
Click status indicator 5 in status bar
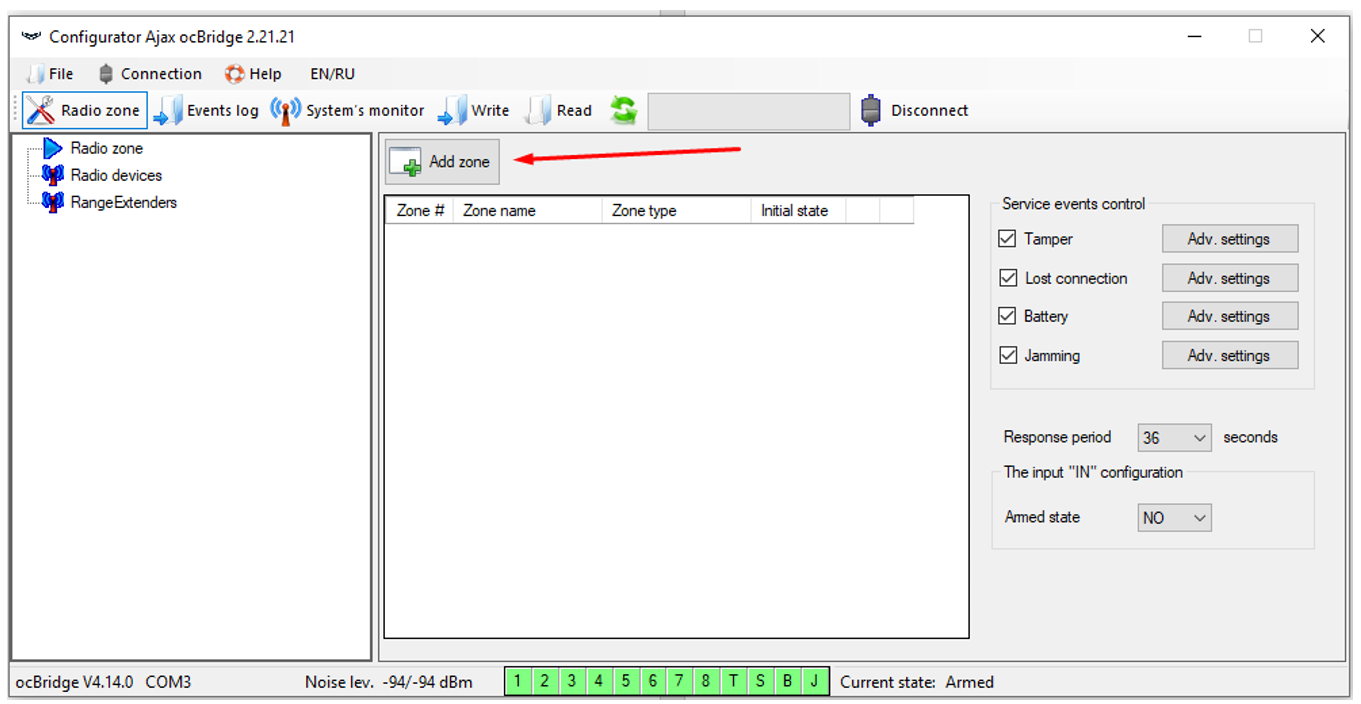click(626, 682)
